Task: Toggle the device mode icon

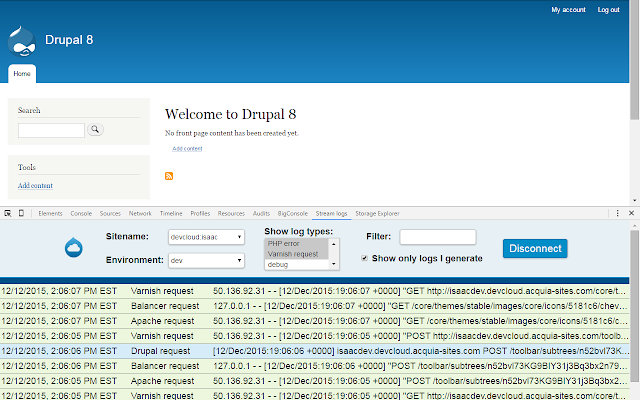Action: pos(21,213)
